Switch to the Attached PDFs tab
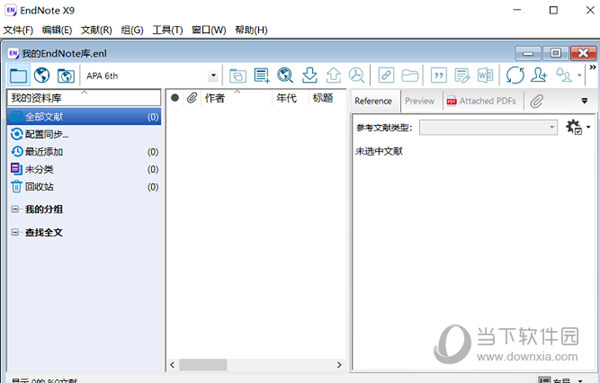Screen dimensions: 600x383 point(481,101)
